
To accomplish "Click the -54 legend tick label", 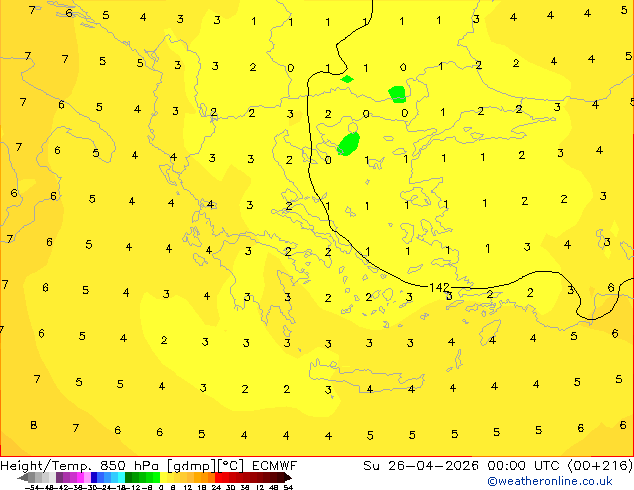I will (32, 487).
